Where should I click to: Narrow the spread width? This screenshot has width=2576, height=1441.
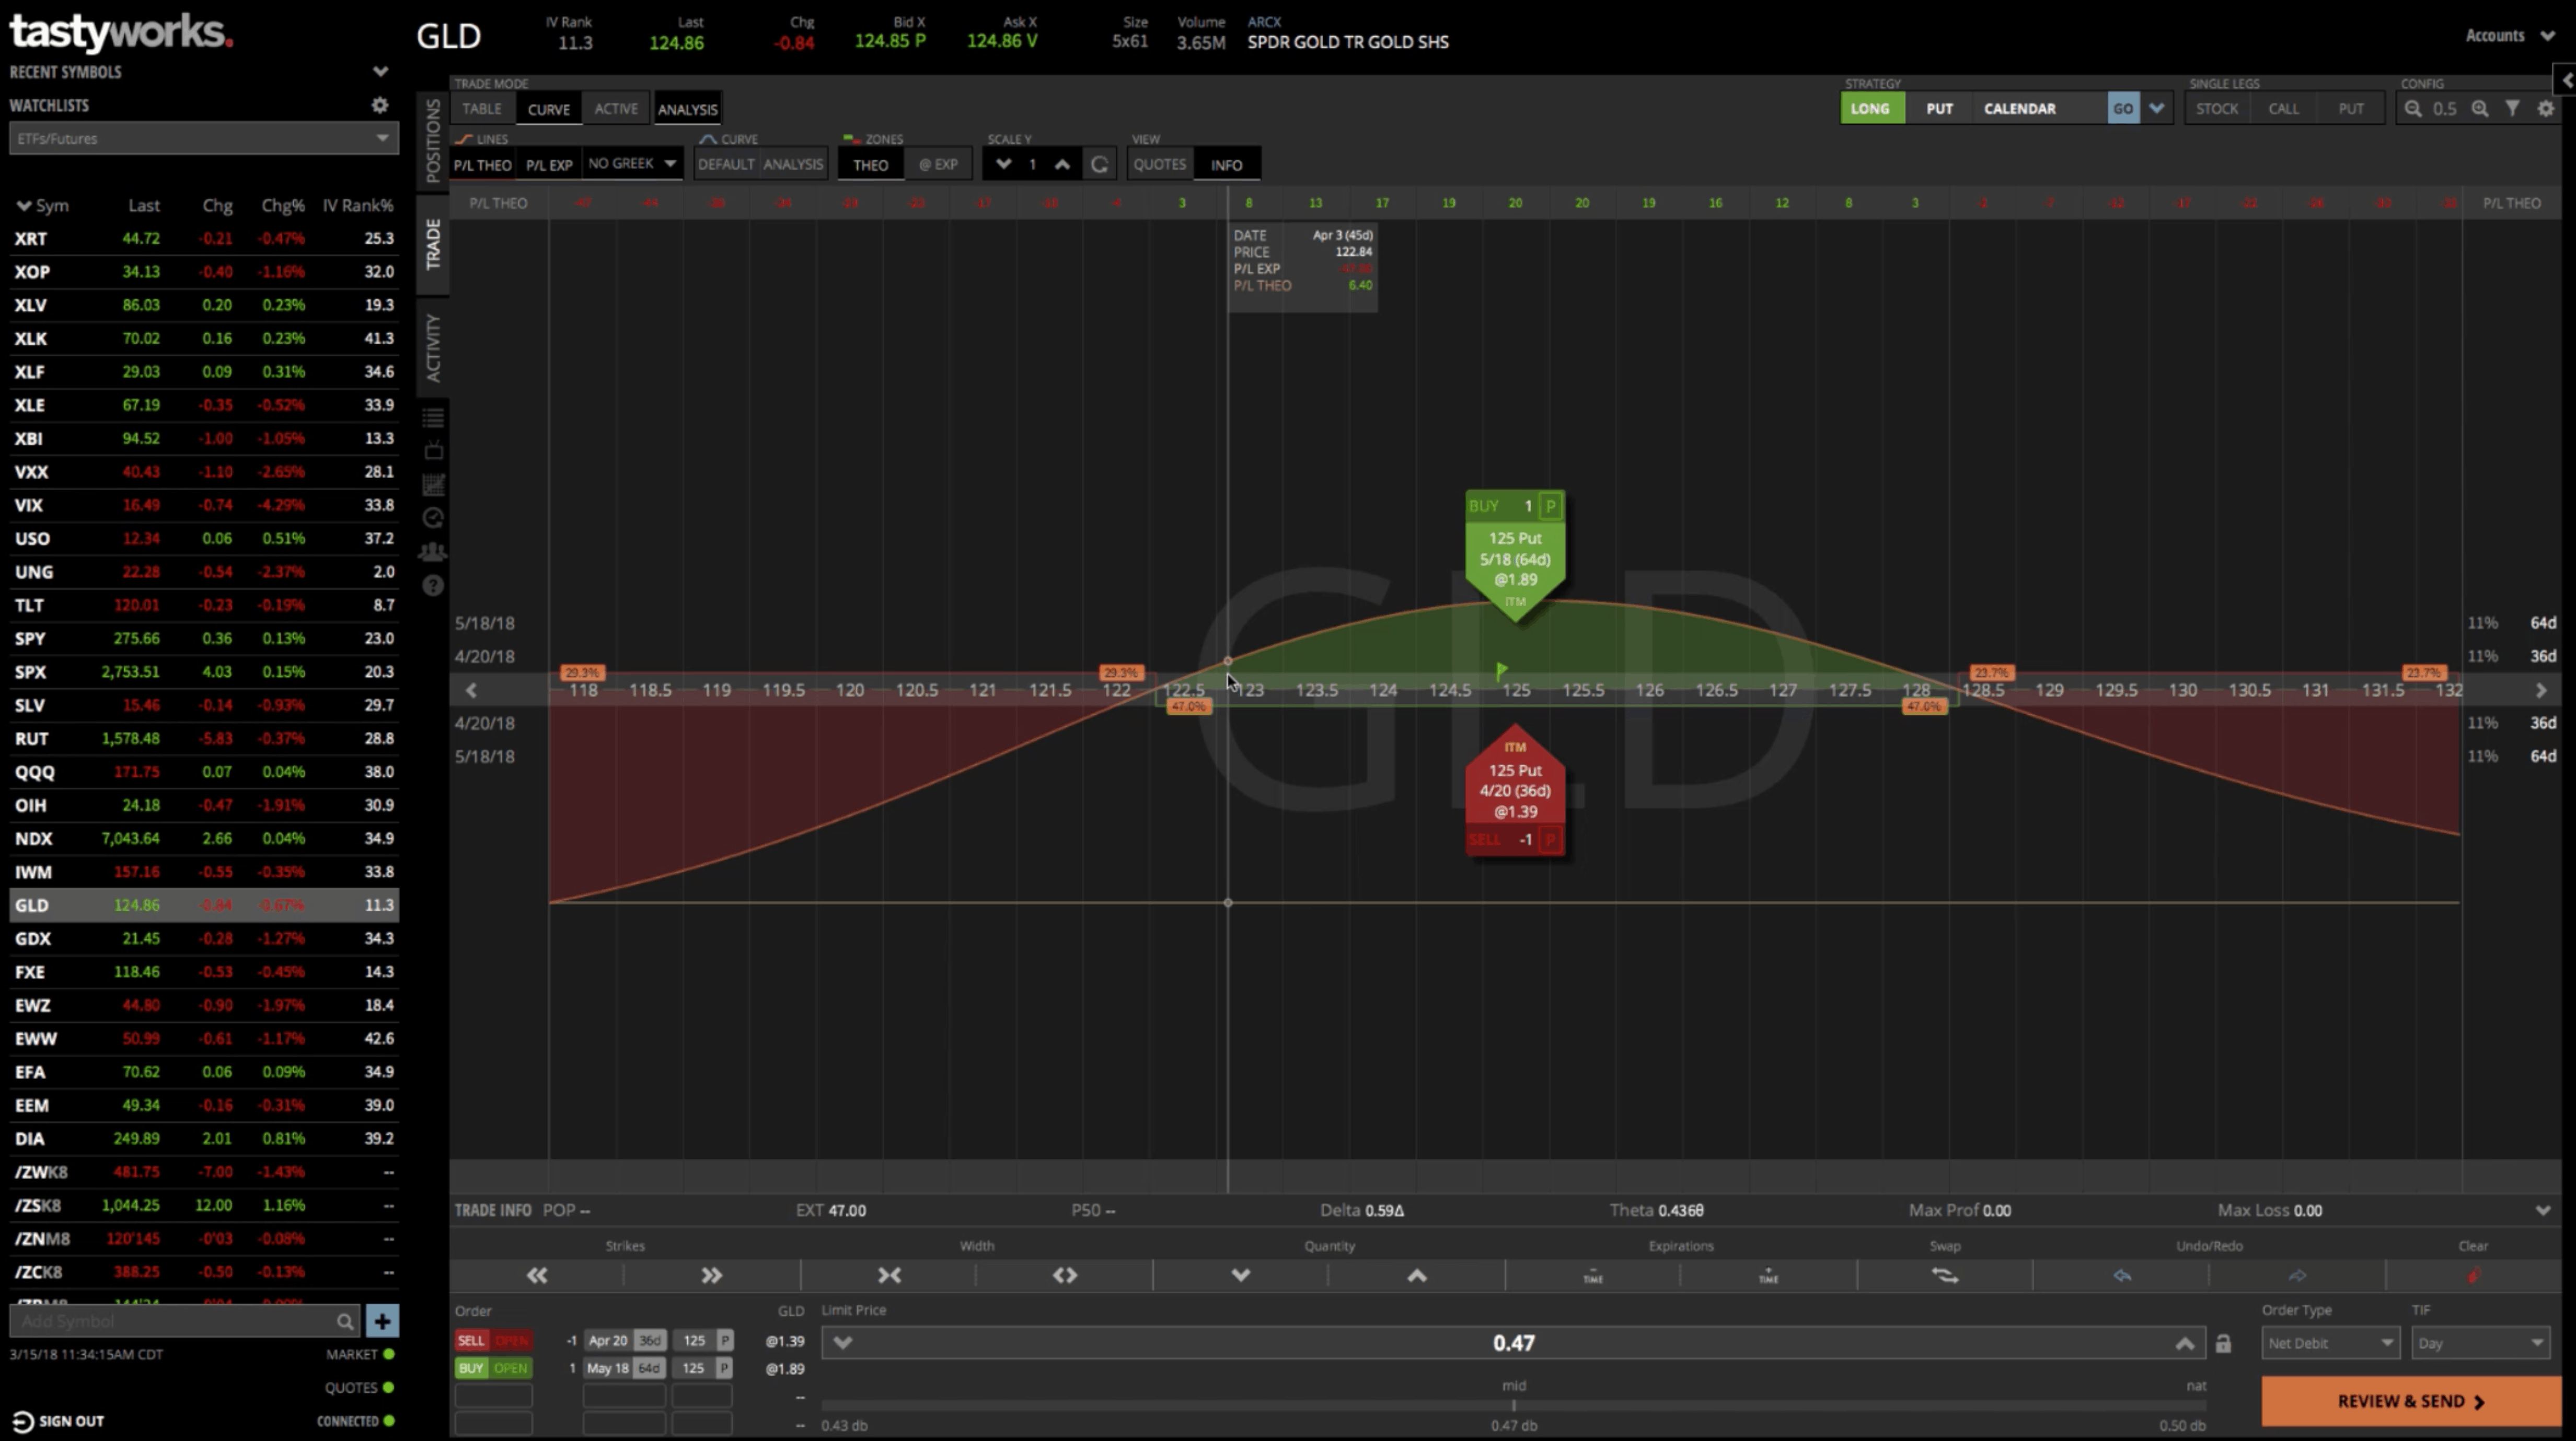(x=889, y=1275)
